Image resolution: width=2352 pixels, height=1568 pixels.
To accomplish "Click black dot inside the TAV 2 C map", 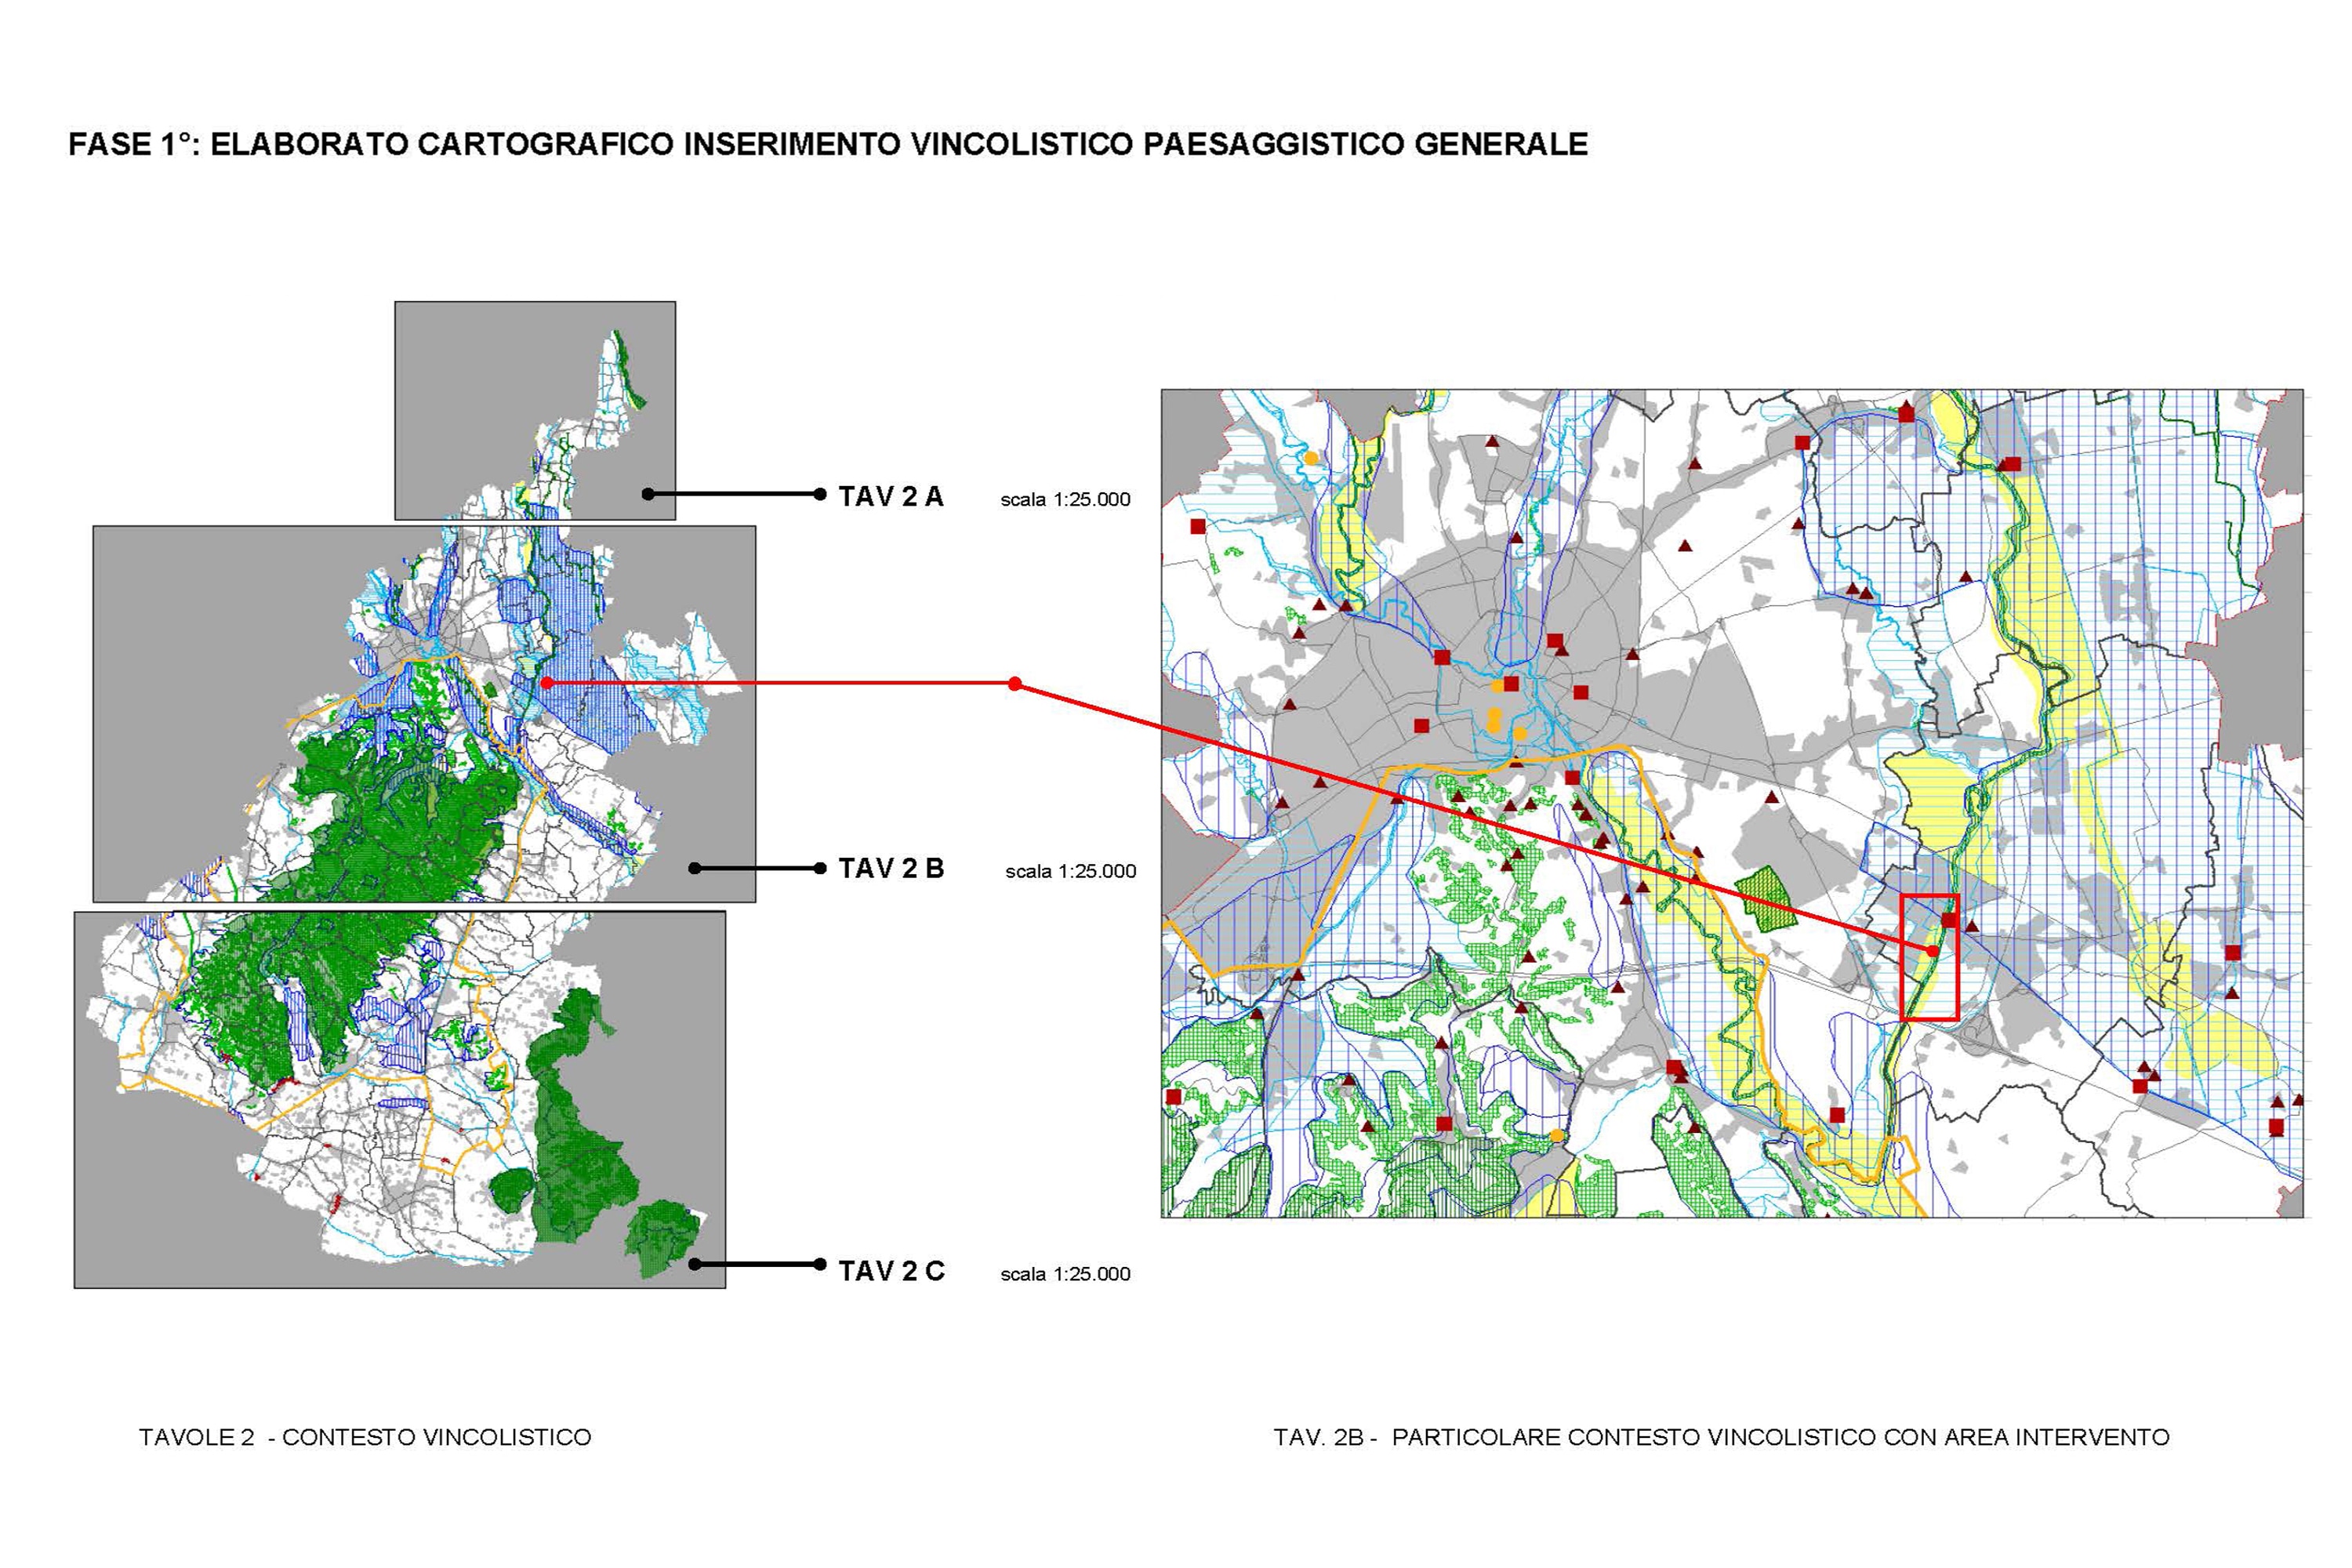I will (x=695, y=1264).
